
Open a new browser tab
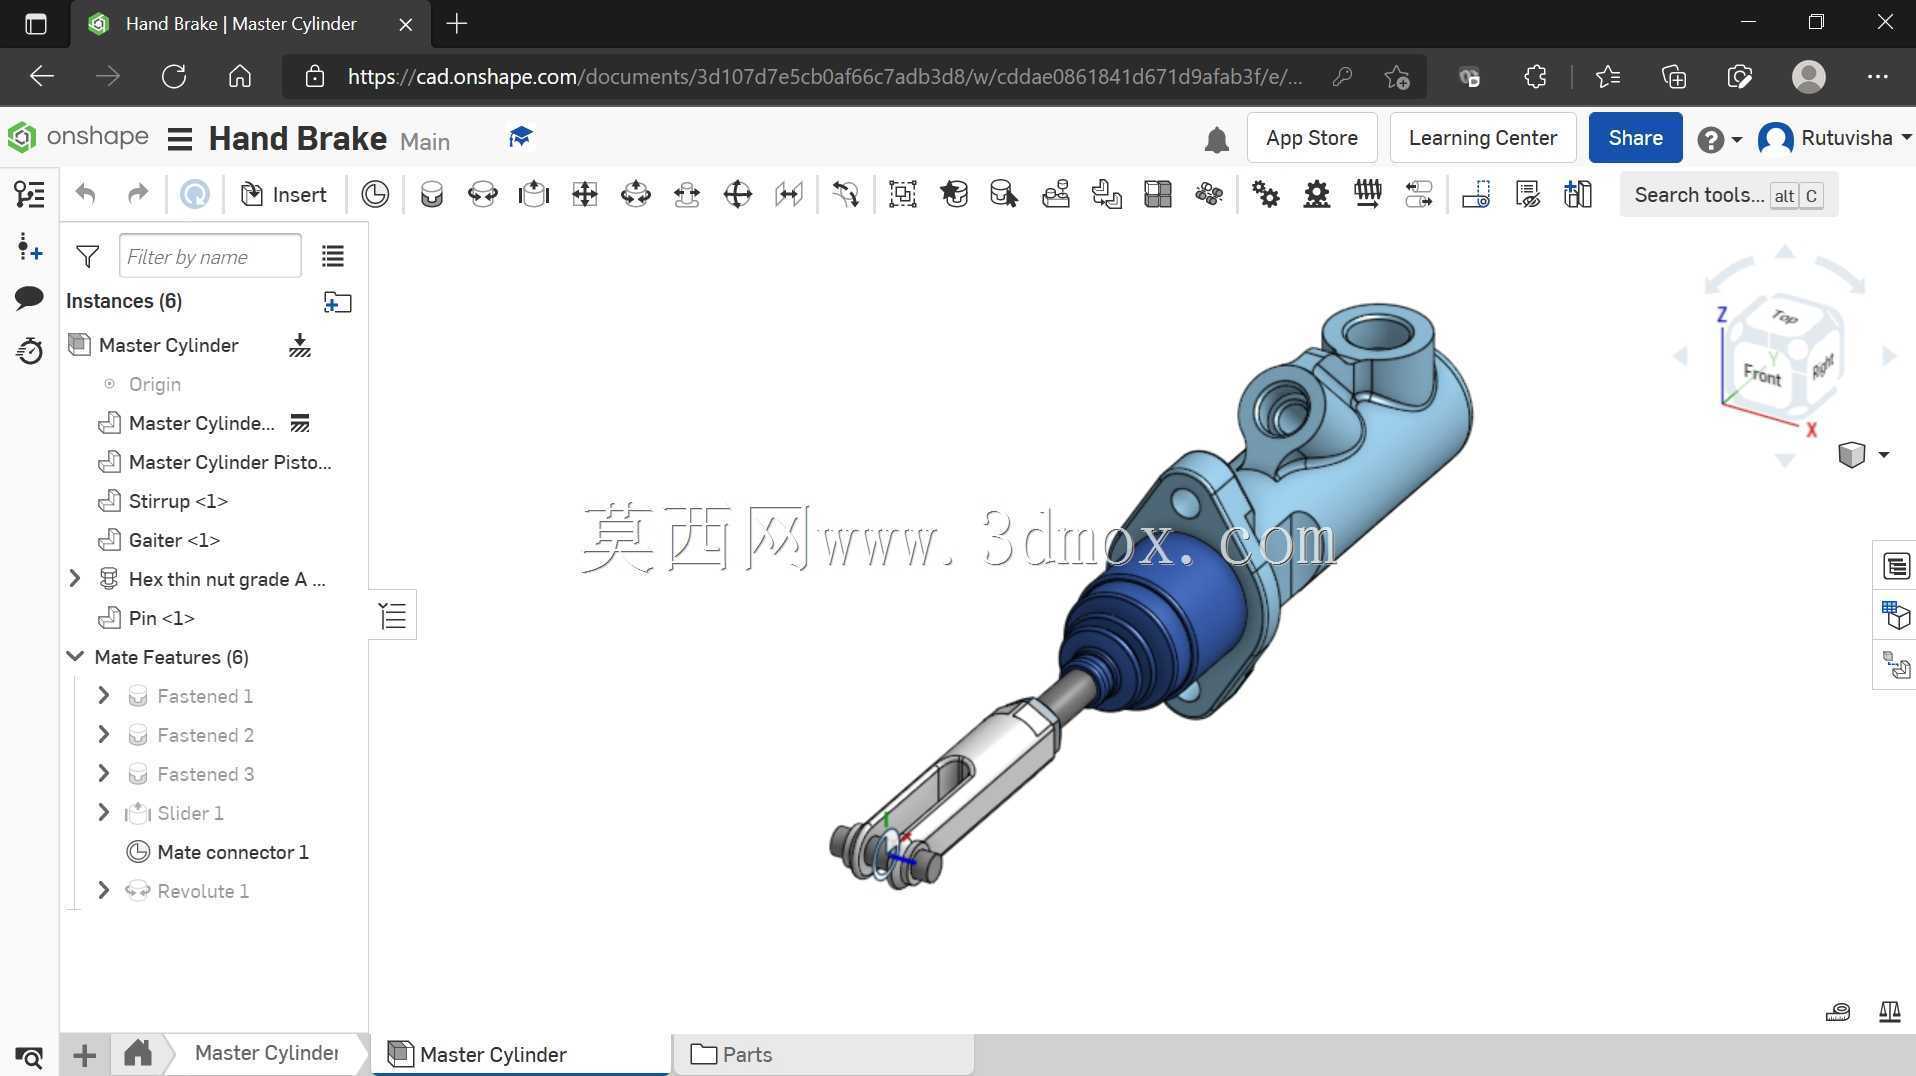(x=457, y=24)
